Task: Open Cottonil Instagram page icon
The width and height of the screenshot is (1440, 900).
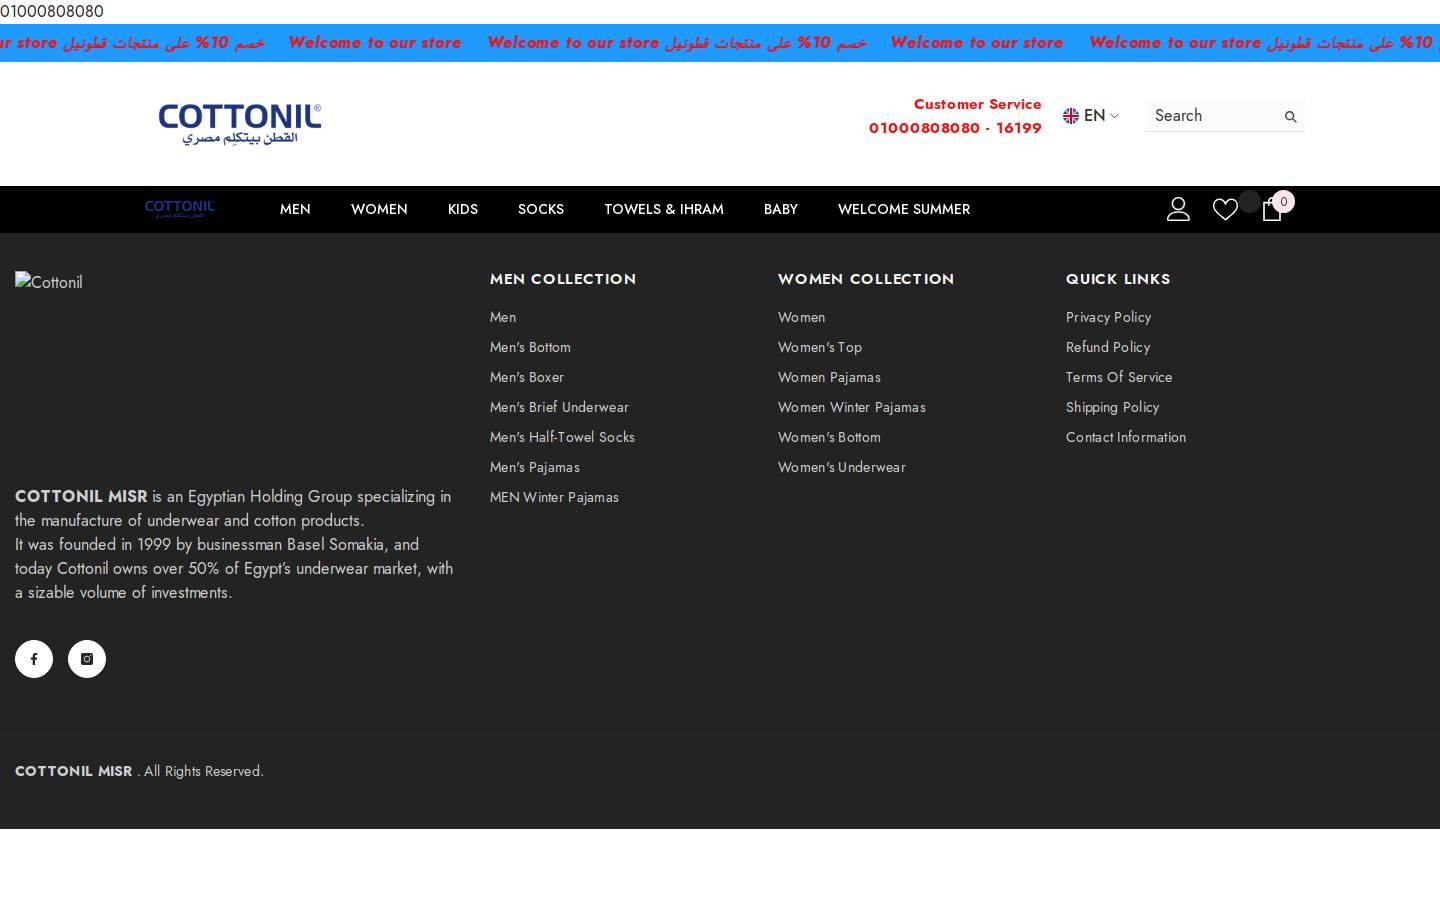Action: tap(87, 659)
